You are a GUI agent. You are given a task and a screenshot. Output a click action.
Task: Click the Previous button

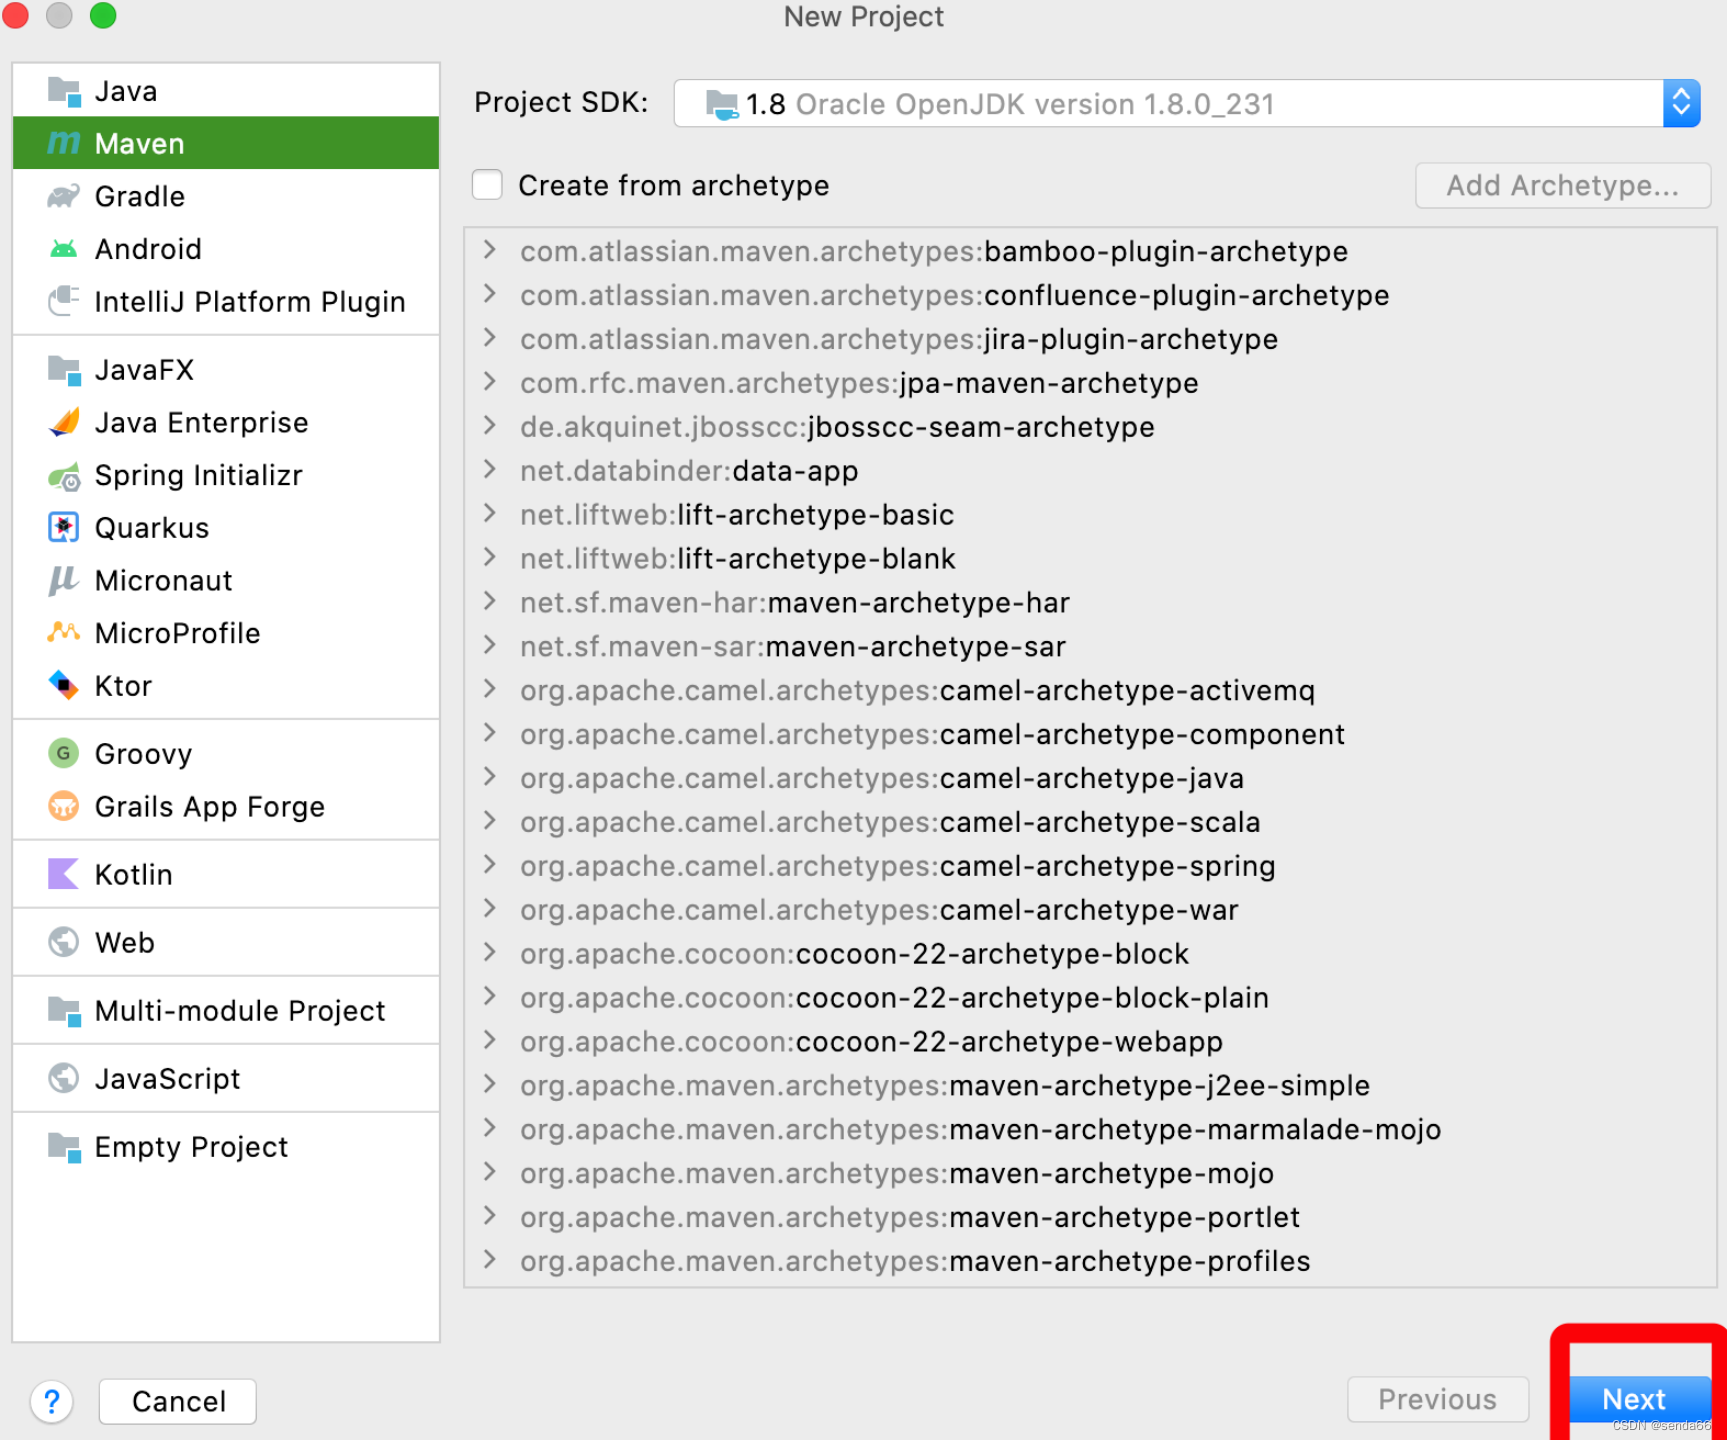[x=1438, y=1399]
